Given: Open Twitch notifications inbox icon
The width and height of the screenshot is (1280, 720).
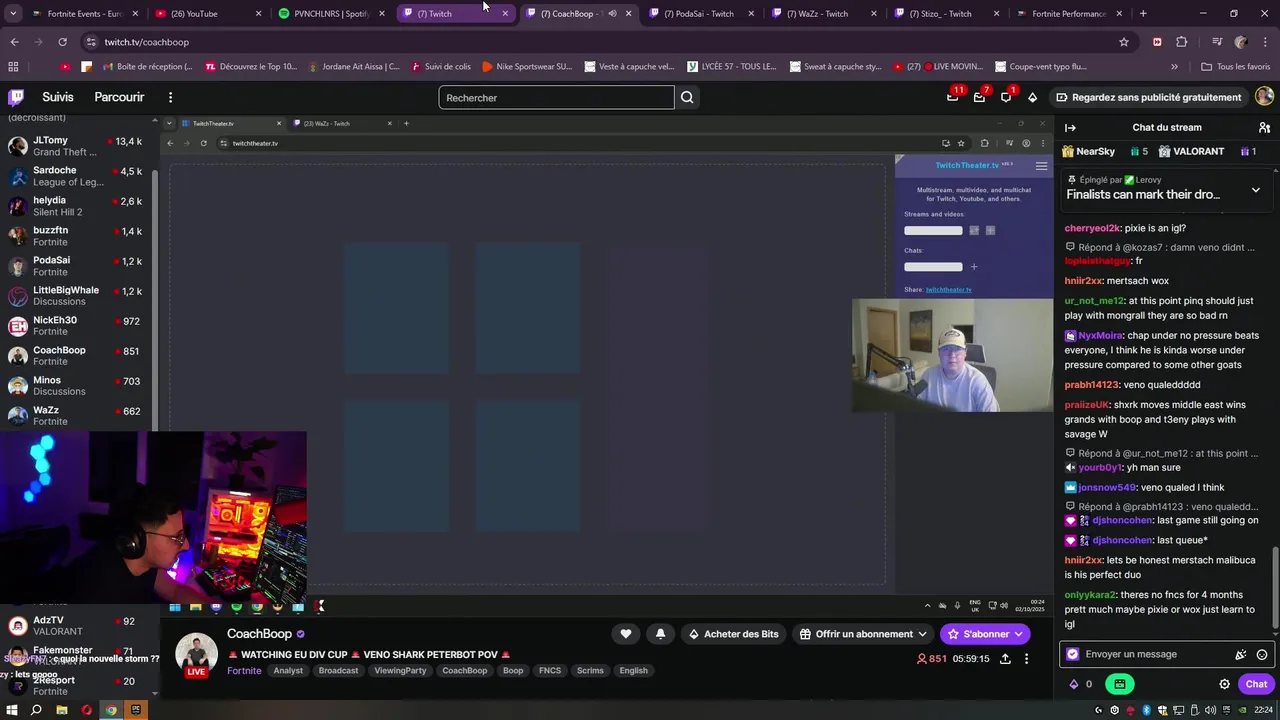Looking at the screenshot, I should [x=979, y=97].
